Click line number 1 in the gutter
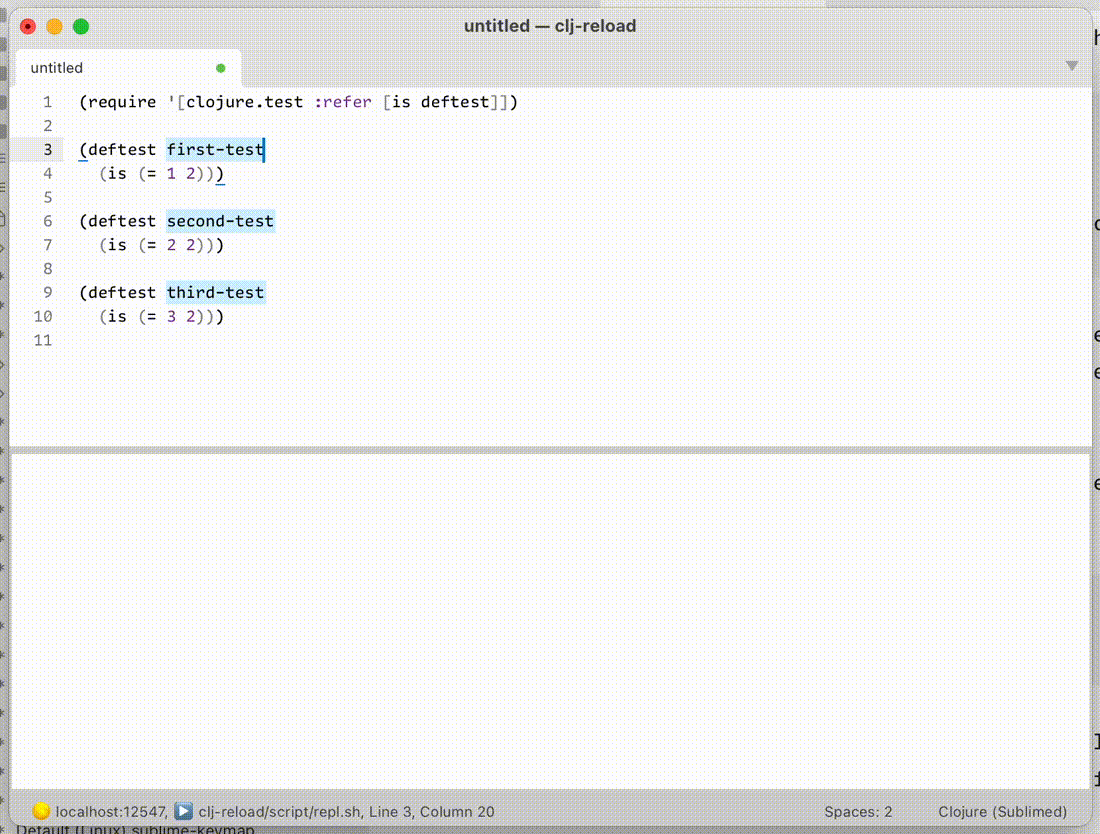The width and height of the screenshot is (1100, 834). [47, 102]
